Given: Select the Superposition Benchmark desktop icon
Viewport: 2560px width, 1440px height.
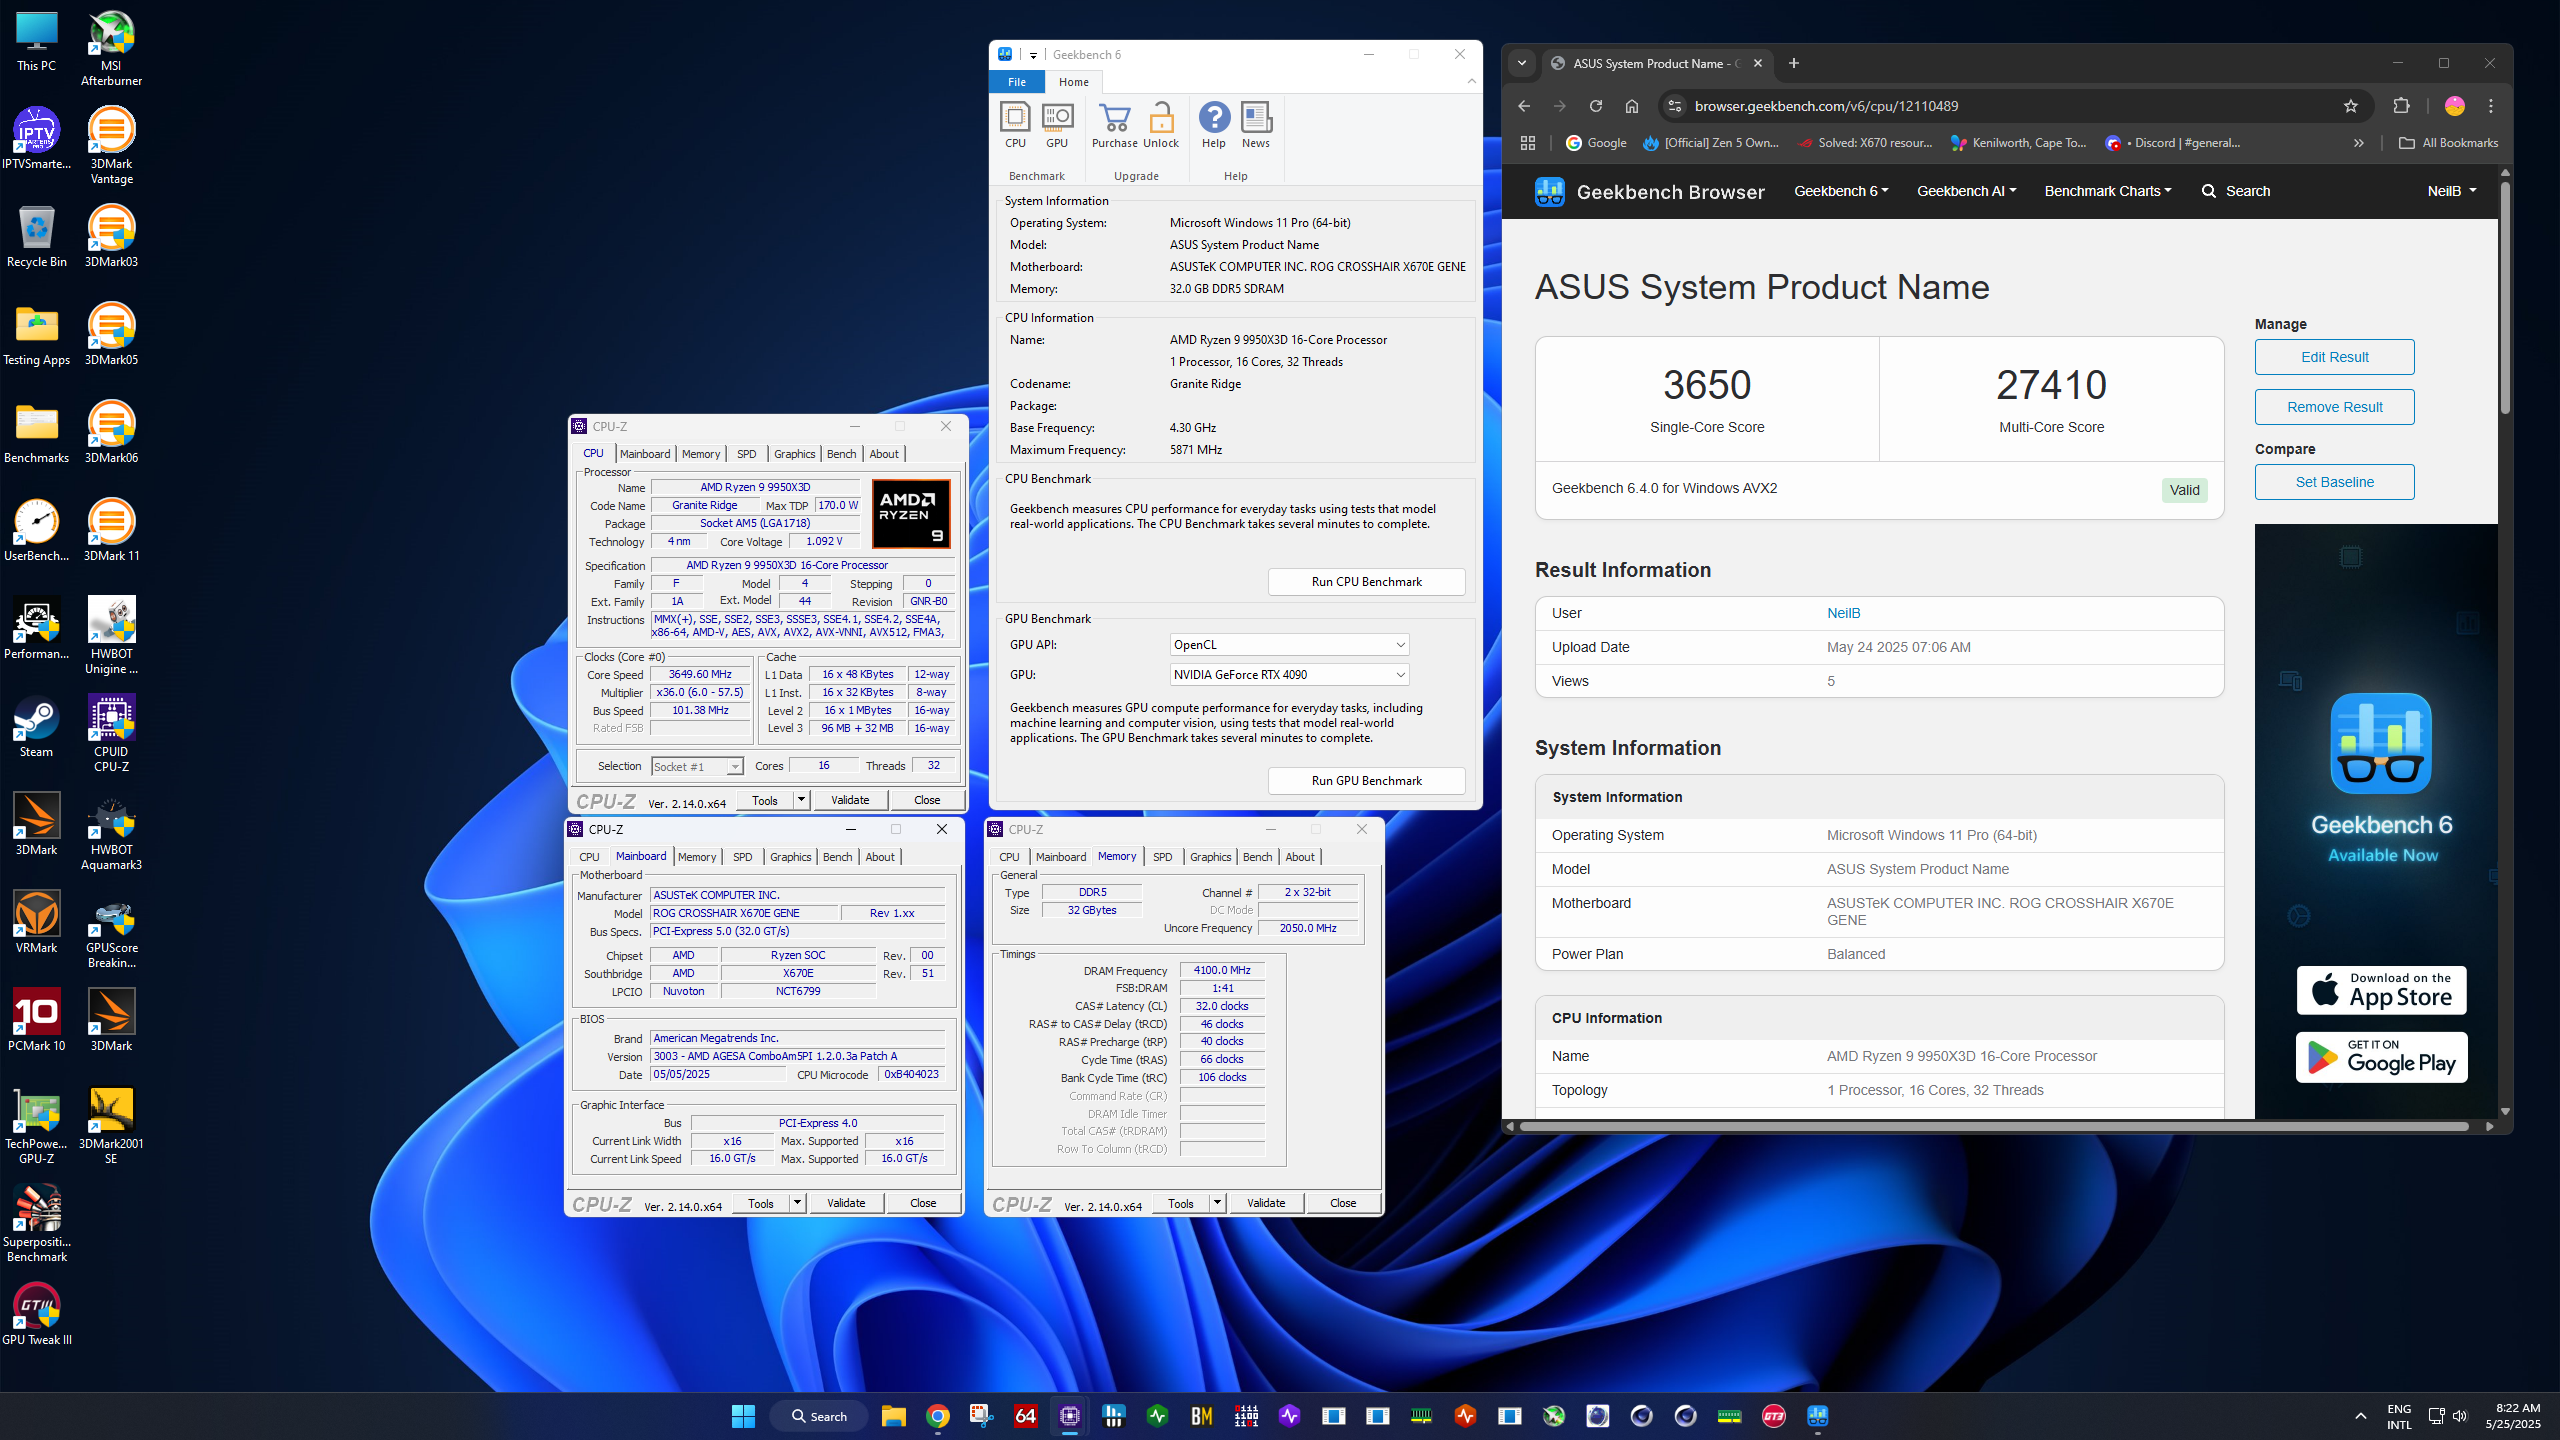Looking at the screenshot, I should 37,1224.
